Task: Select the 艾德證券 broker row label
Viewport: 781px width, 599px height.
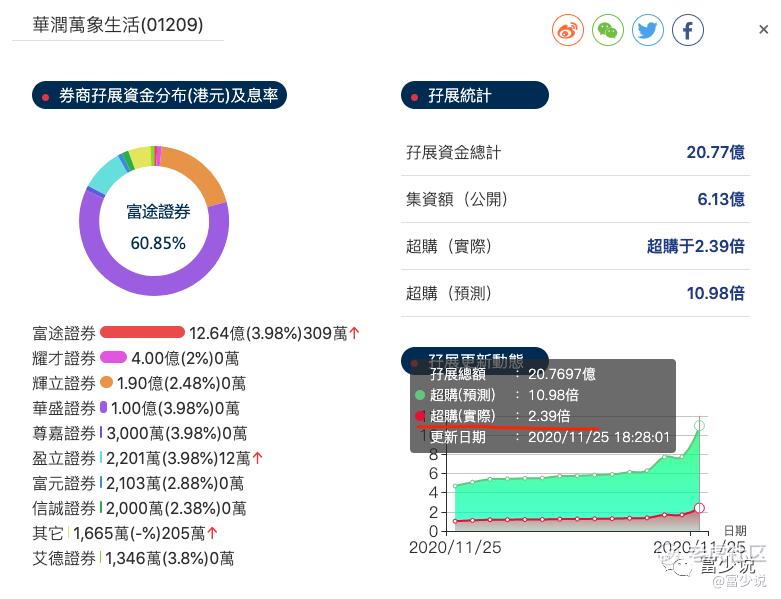Action: (64, 558)
